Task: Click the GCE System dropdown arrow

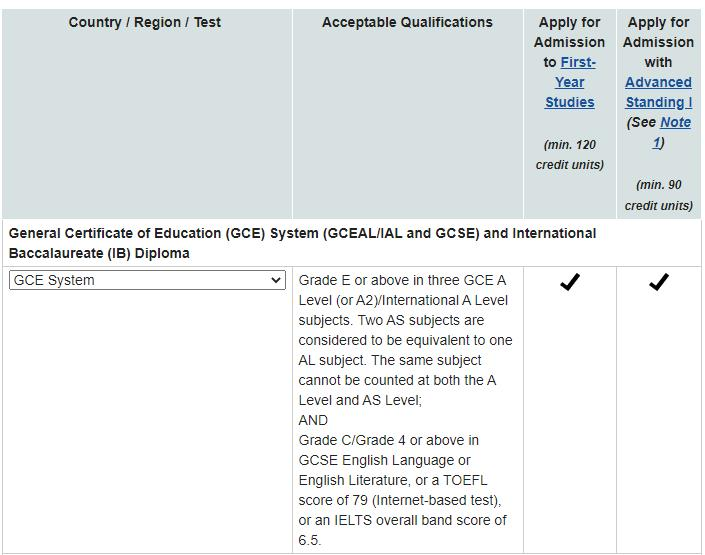Action: coord(277,281)
